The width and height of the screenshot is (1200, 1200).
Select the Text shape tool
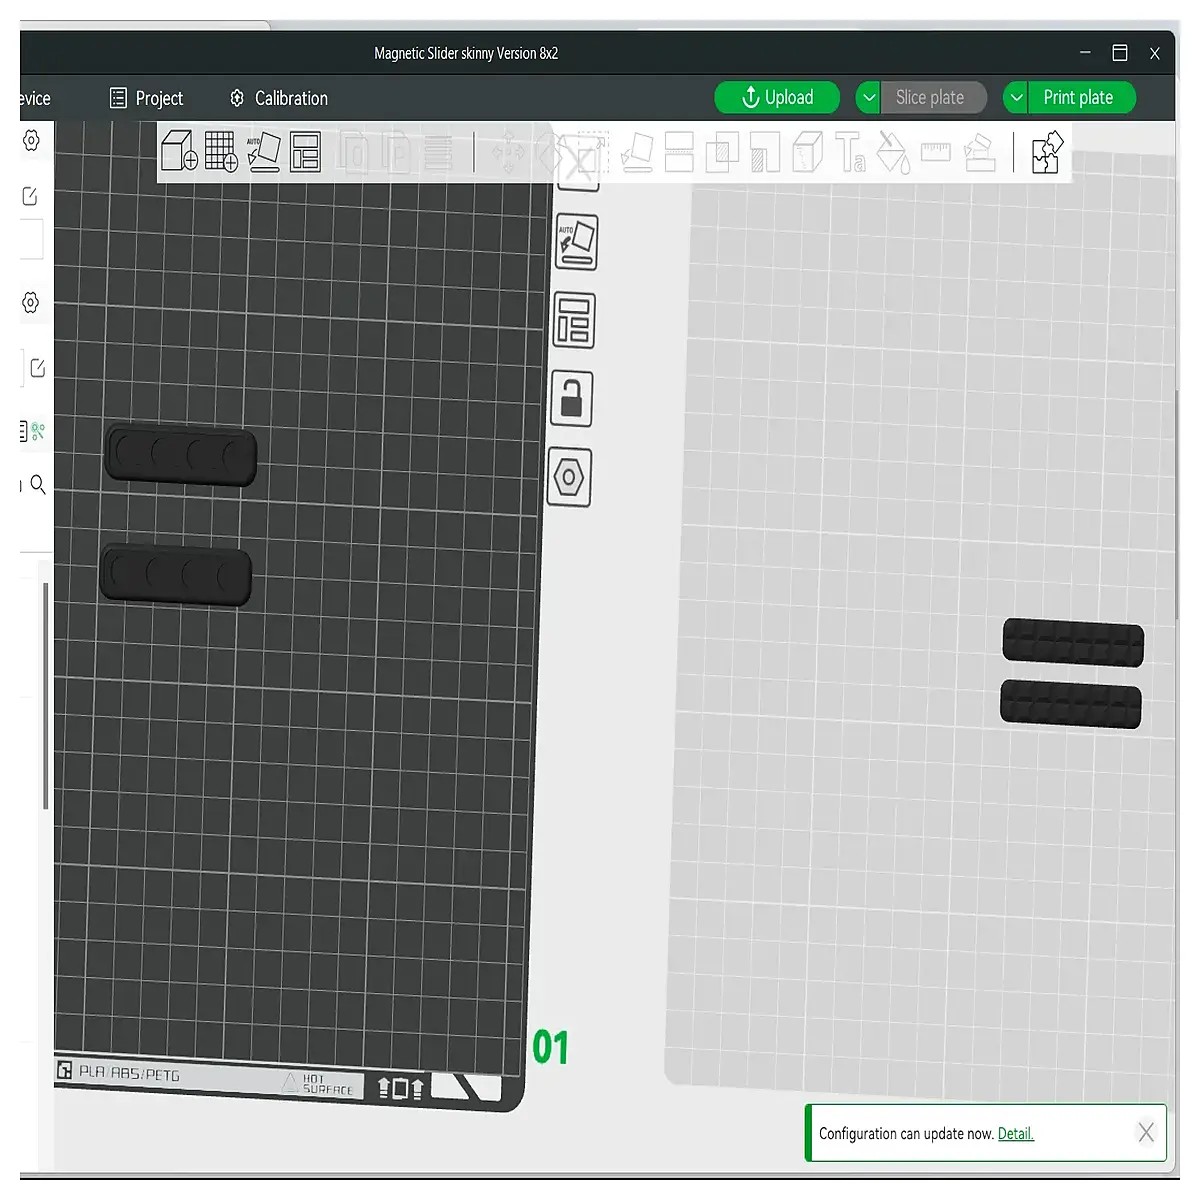coord(851,152)
